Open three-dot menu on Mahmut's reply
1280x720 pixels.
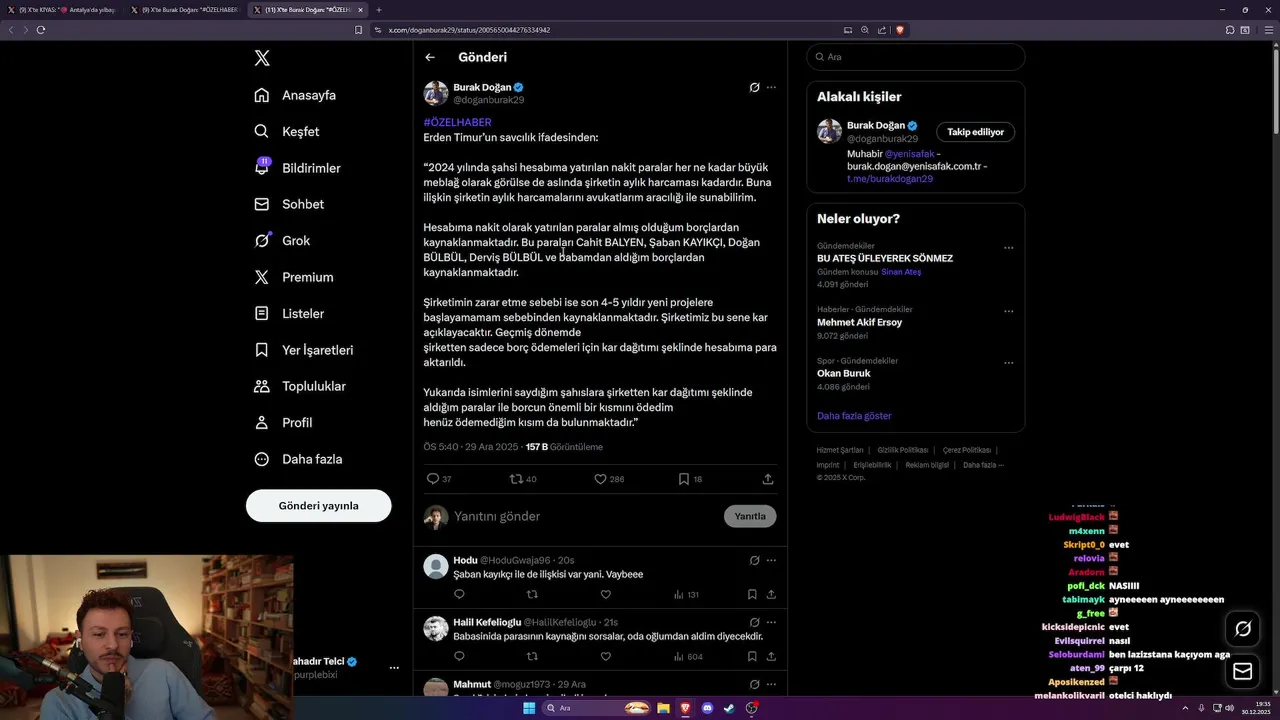[x=771, y=684]
